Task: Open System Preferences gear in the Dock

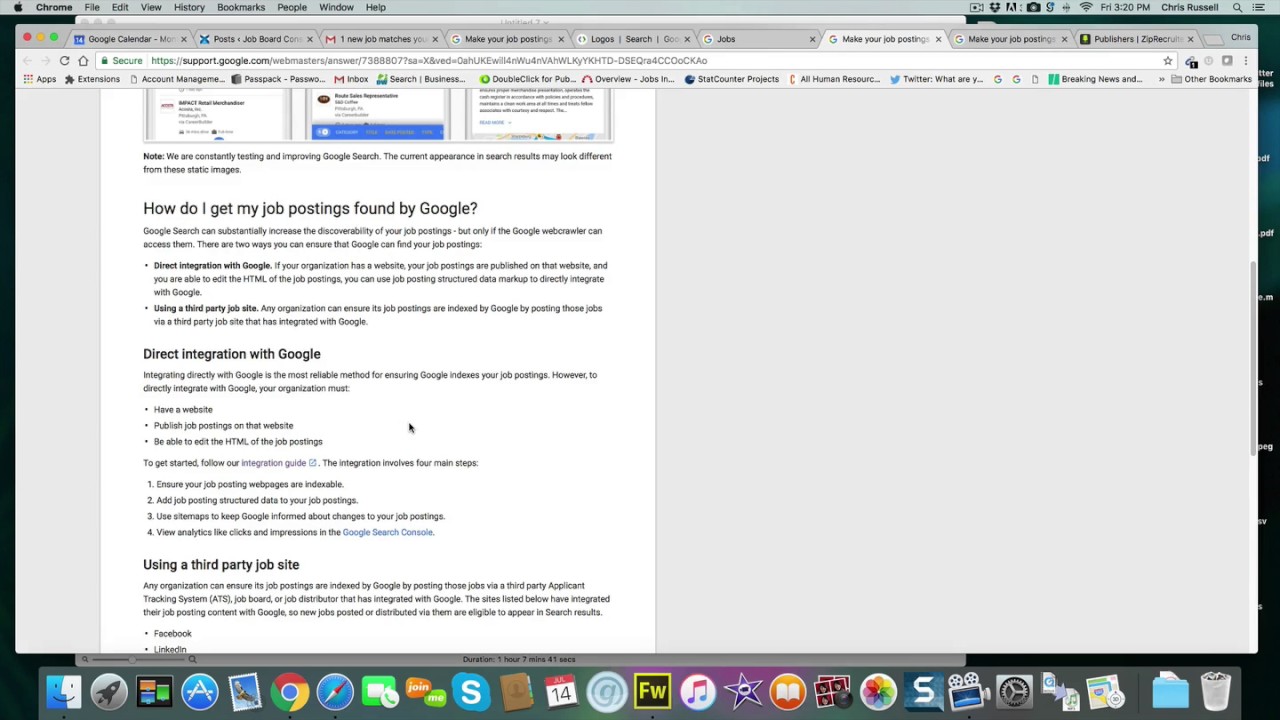Action: coord(1014,692)
